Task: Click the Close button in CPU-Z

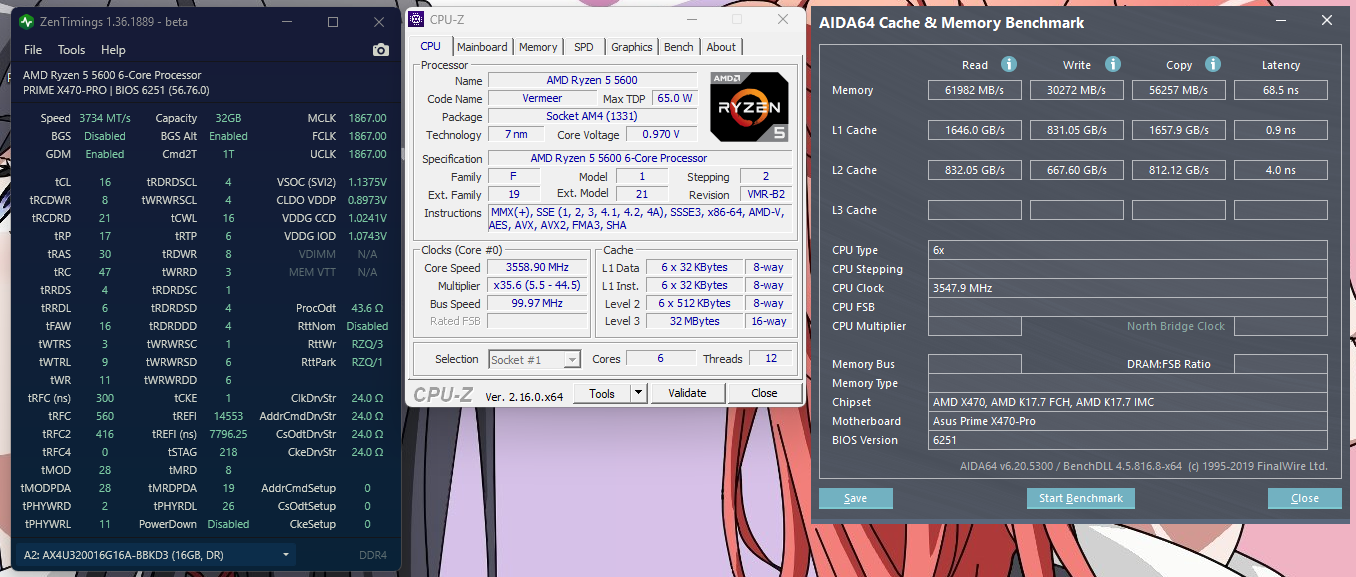Action: [x=764, y=394]
